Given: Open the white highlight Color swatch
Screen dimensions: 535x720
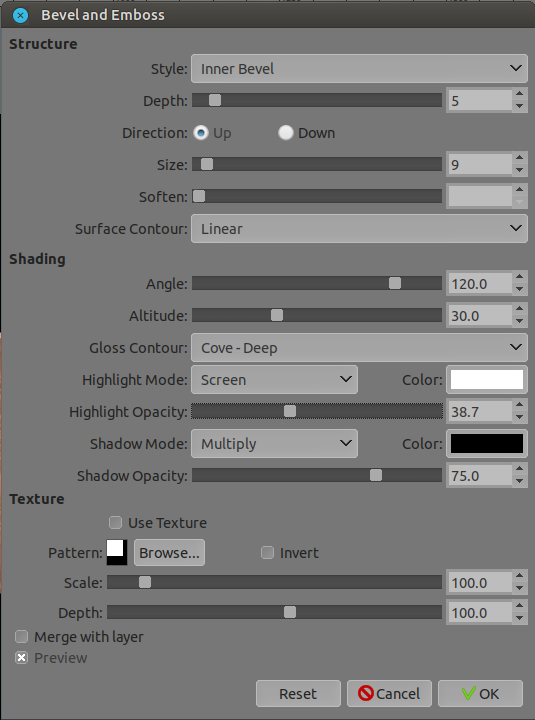Looking at the screenshot, I should pyautogui.click(x=487, y=379).
